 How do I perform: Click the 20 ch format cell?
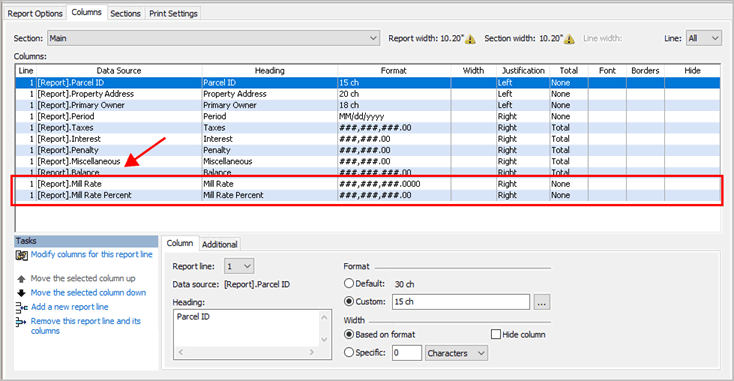point(394,94)
